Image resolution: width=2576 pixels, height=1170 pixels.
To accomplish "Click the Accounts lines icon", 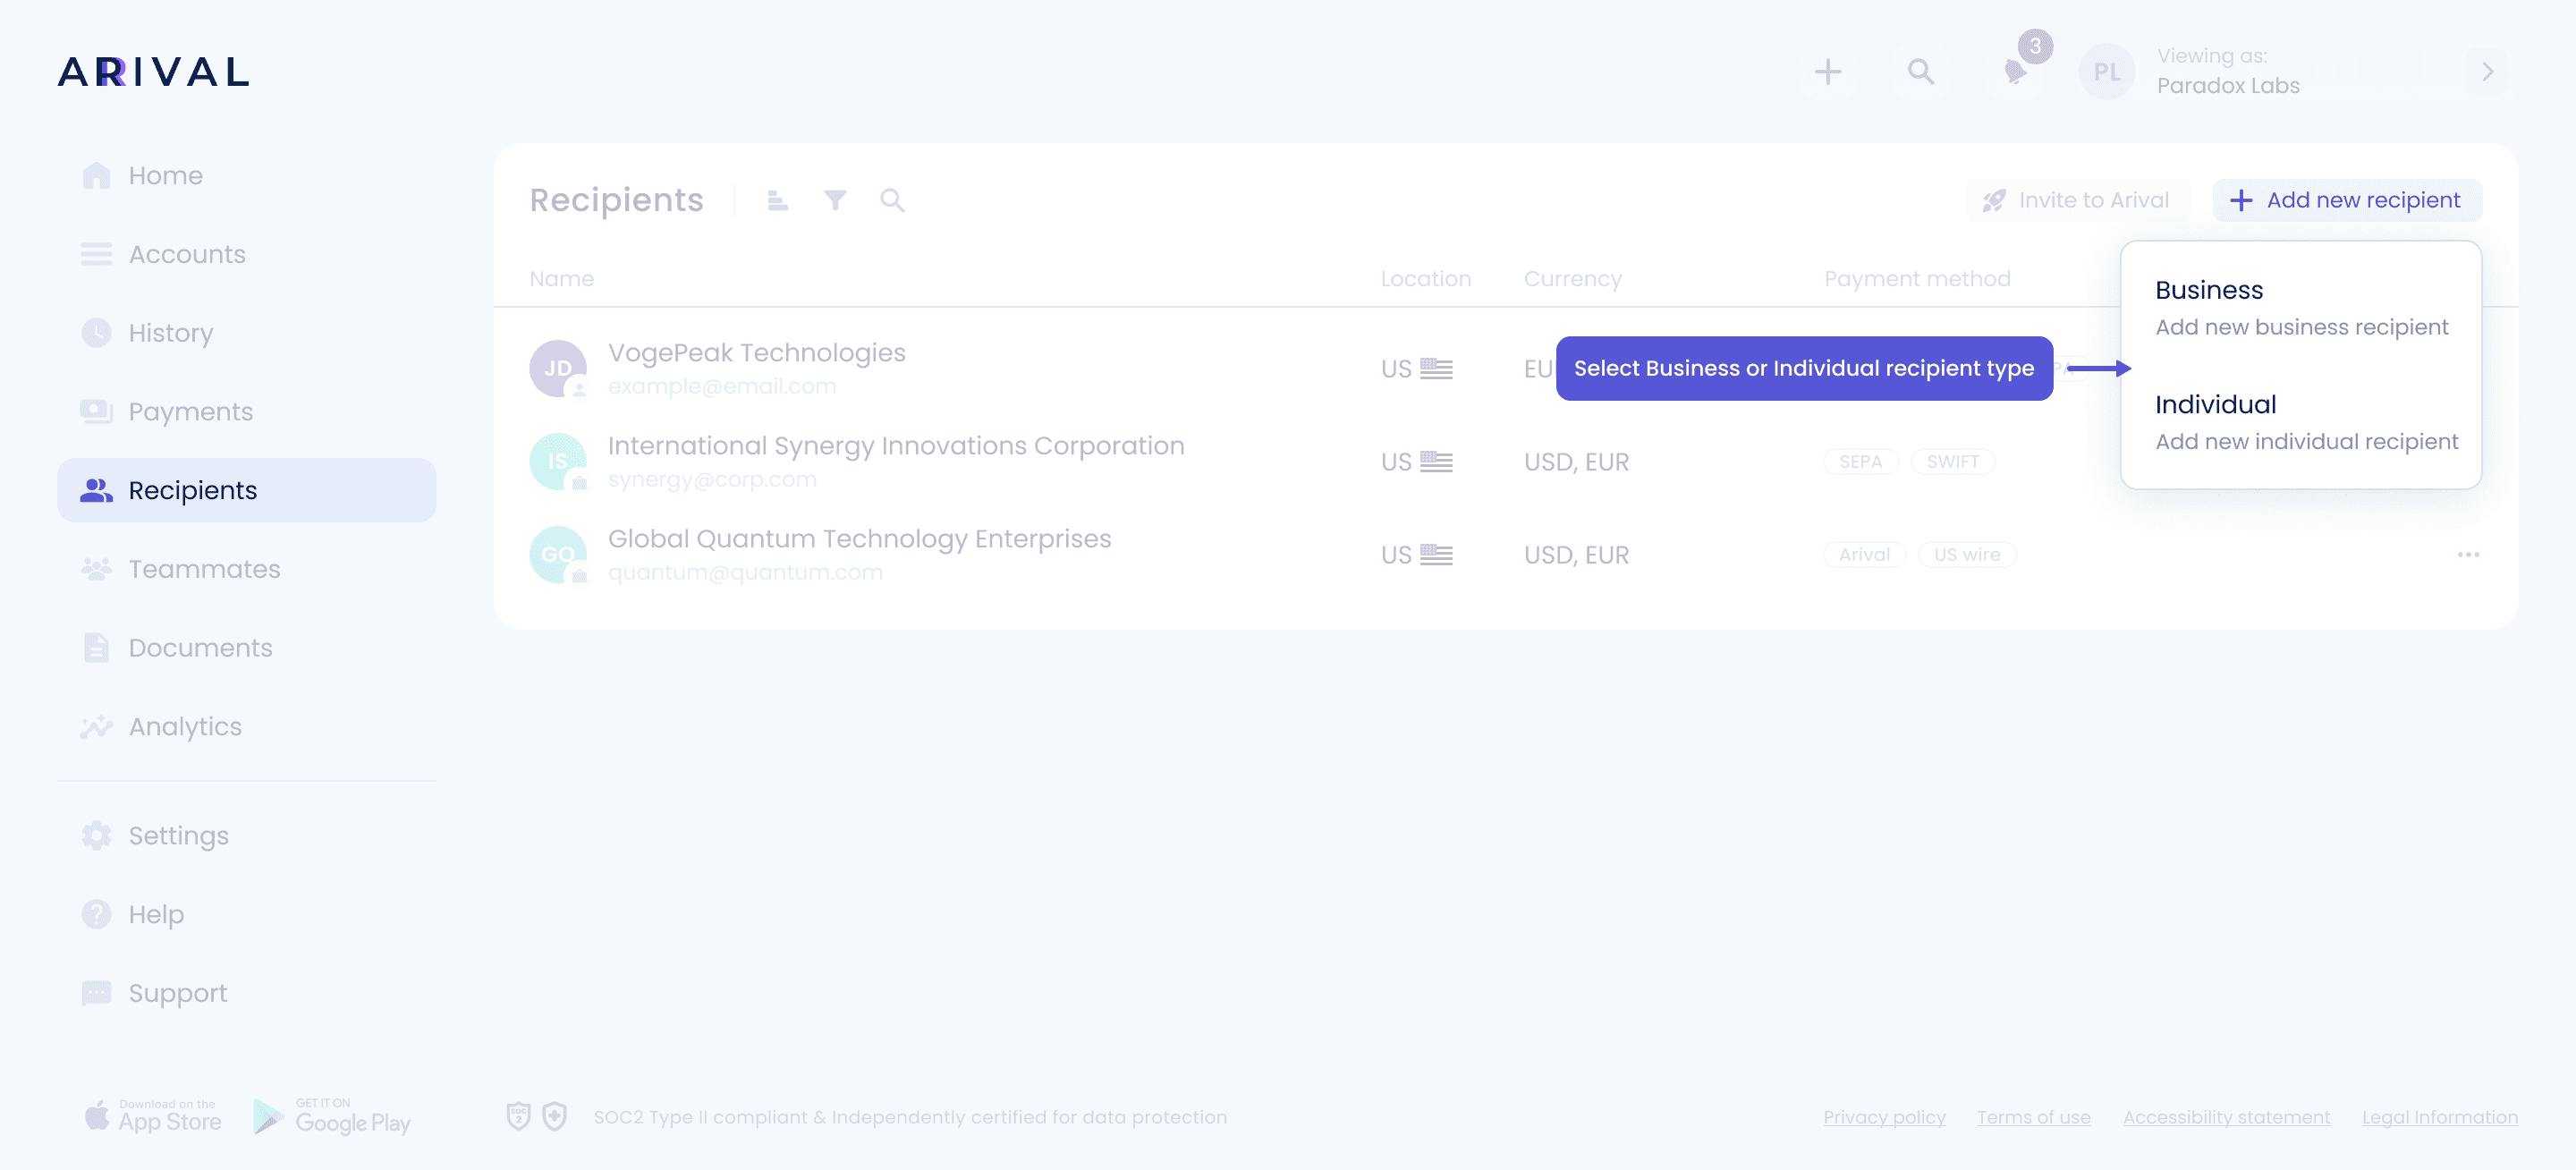I will tap(96, 254).
